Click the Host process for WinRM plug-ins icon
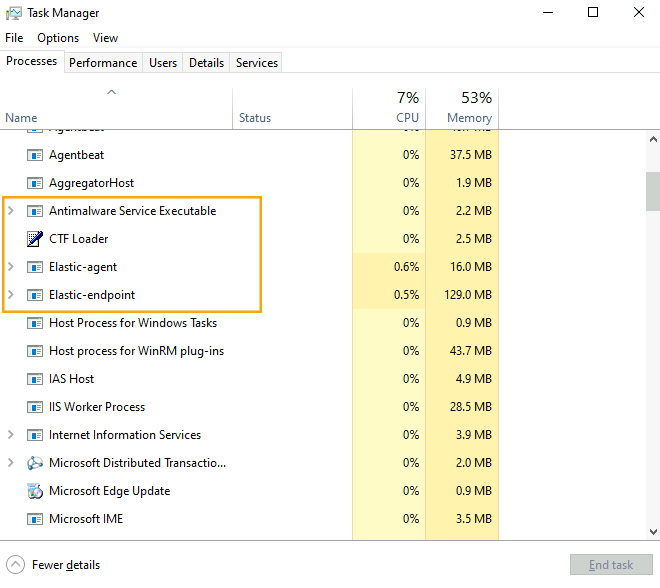The height and width of the screenshot is (588, 660). point(35,351)
